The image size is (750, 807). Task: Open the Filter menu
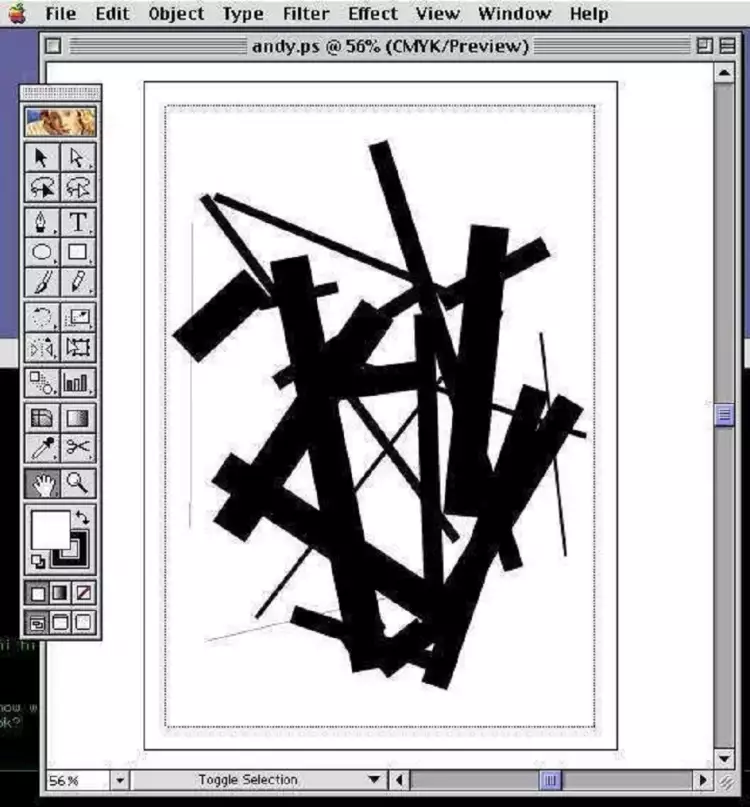click(x=305, y=14)
